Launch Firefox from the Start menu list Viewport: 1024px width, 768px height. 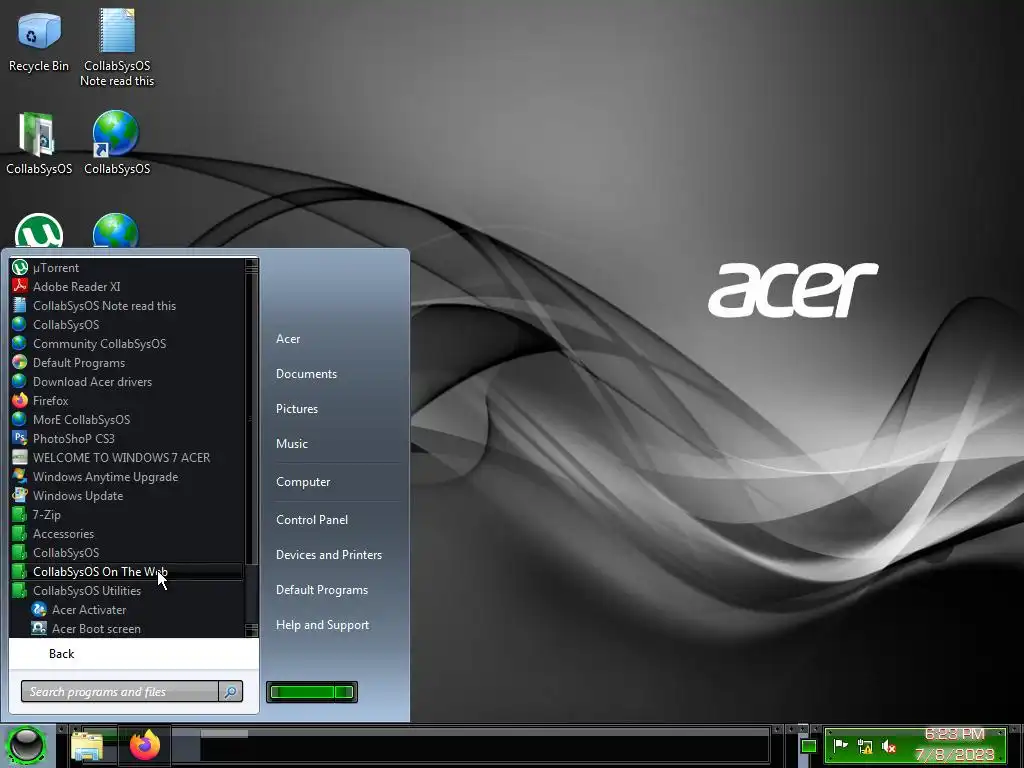(127, 400)
